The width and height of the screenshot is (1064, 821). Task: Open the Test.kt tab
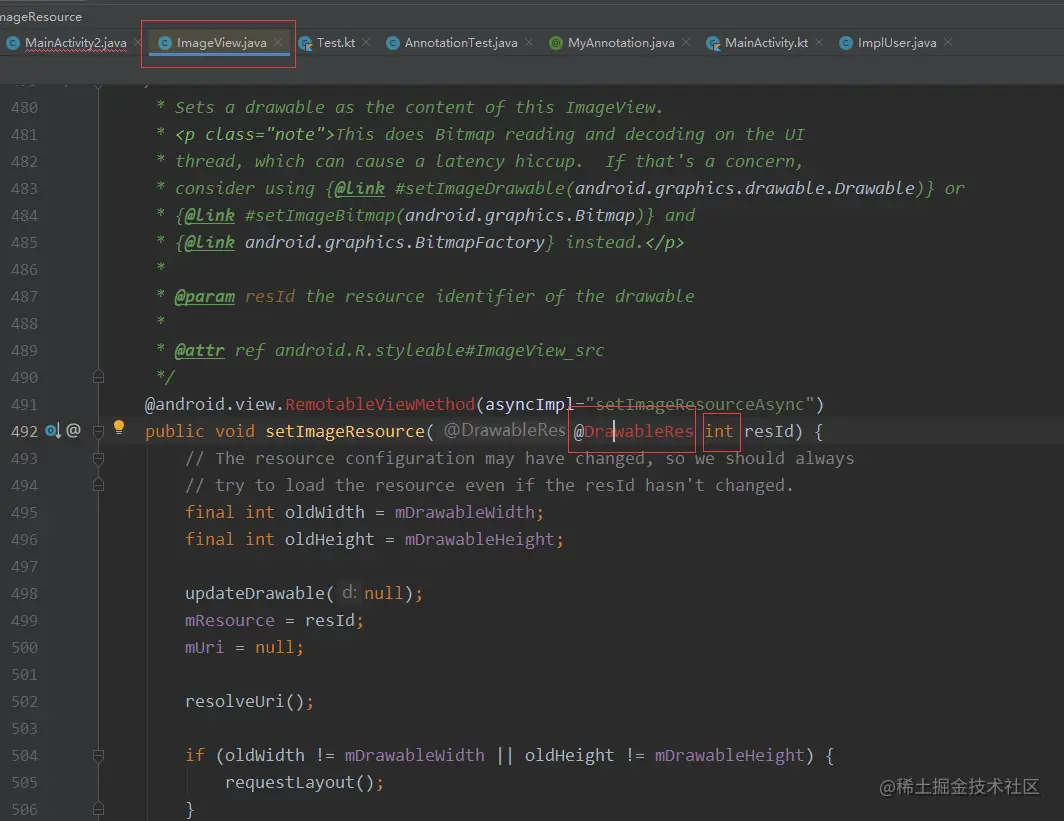point(335,43)
